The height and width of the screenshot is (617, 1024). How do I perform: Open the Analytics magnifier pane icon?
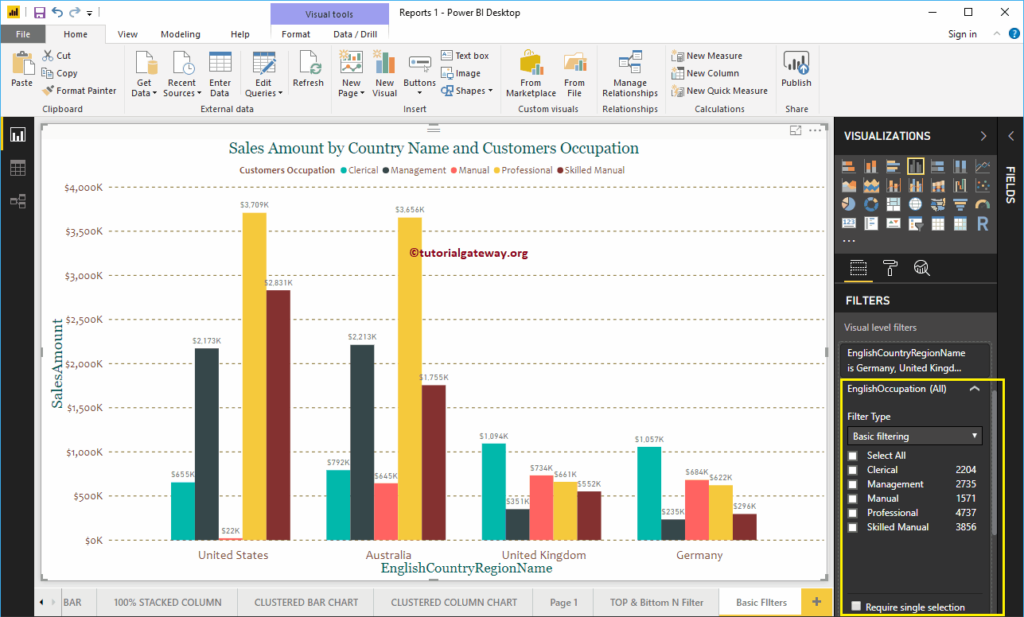(921, 268)
